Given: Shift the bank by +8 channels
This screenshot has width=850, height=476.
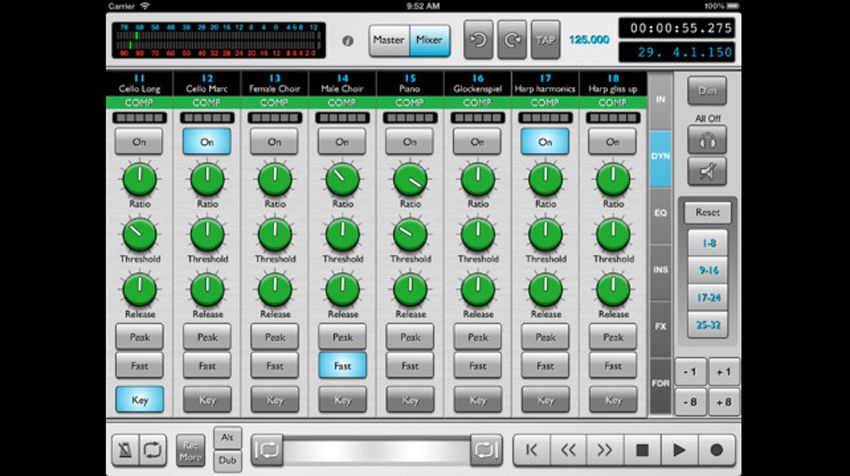Looking at the screenshot, I should coord(724,402).
